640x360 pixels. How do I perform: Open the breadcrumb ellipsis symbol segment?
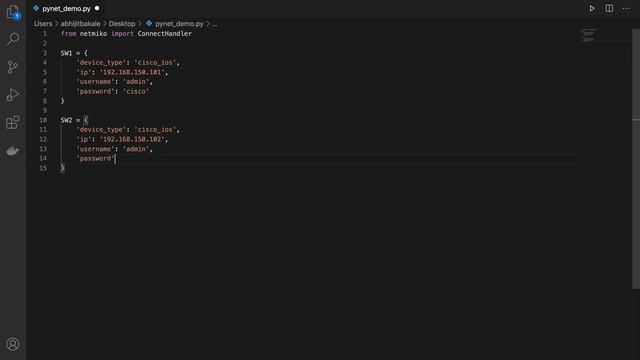[214, 24]
